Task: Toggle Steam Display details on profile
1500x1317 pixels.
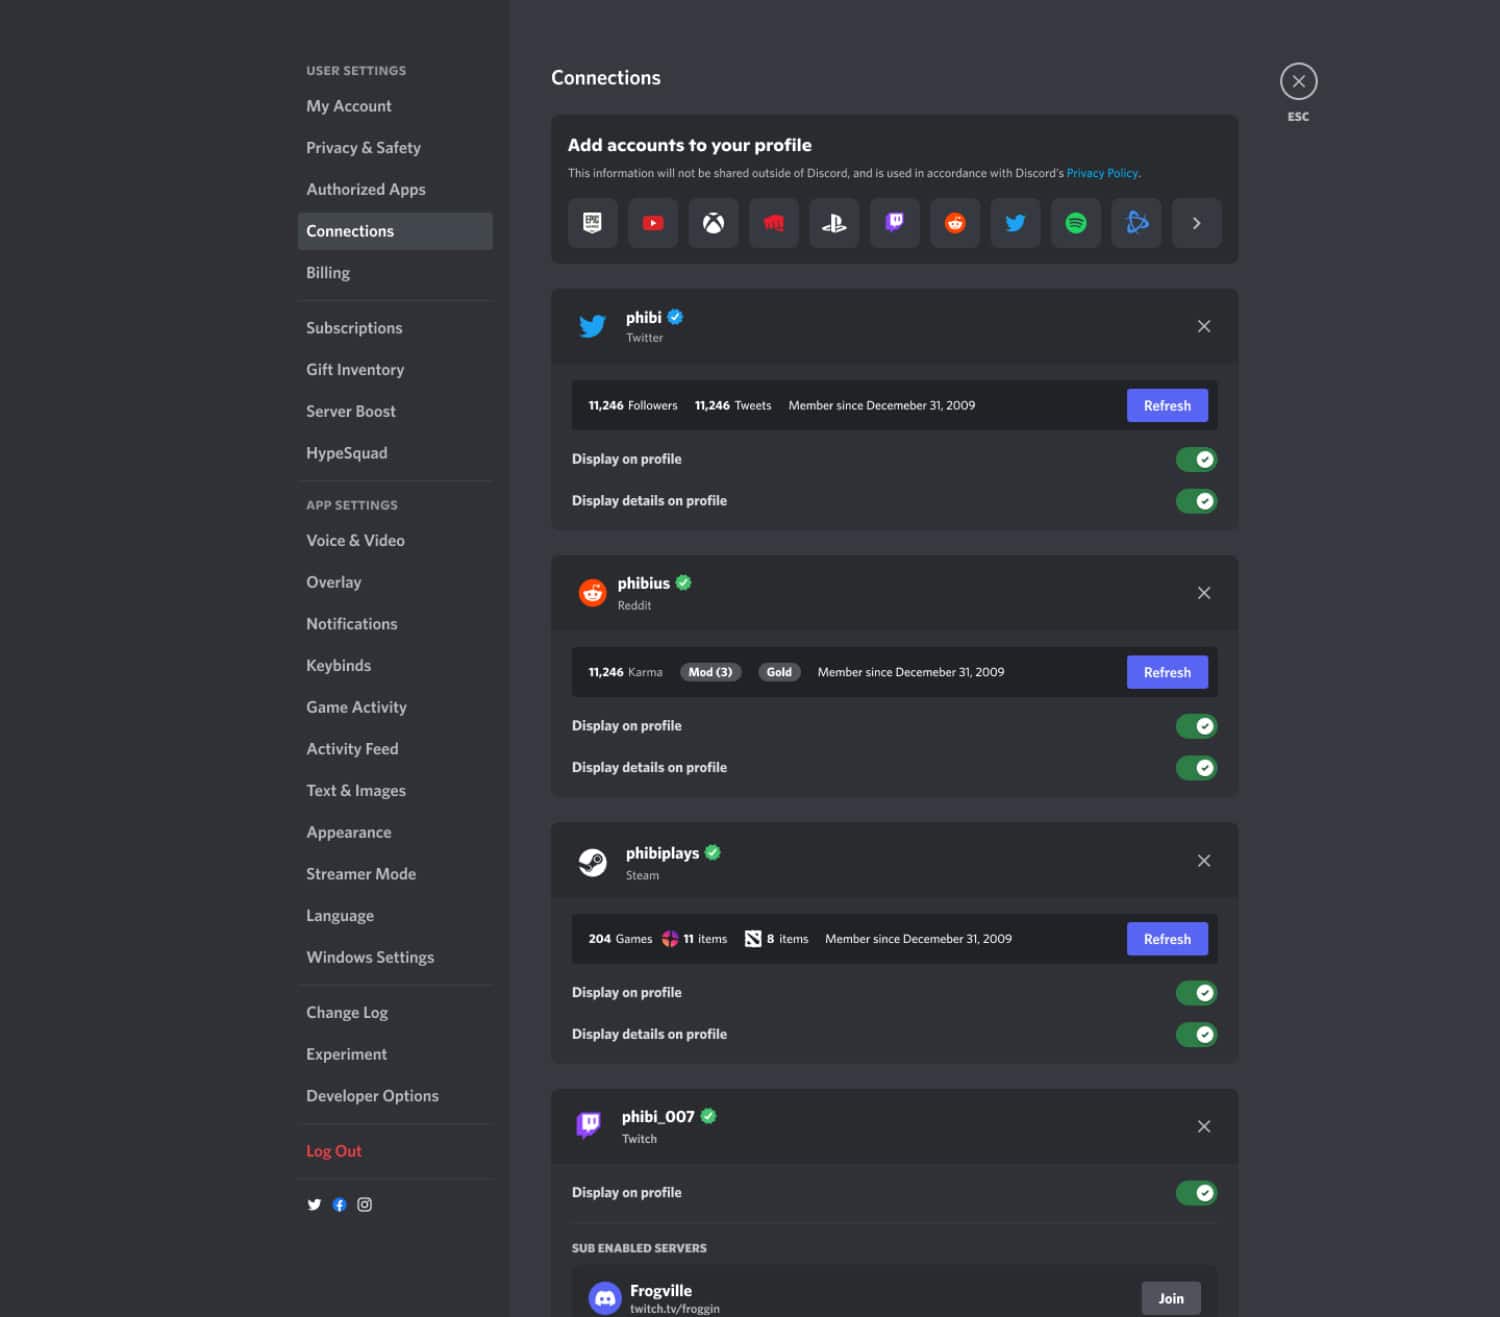Action: tap(1196, 1035)
